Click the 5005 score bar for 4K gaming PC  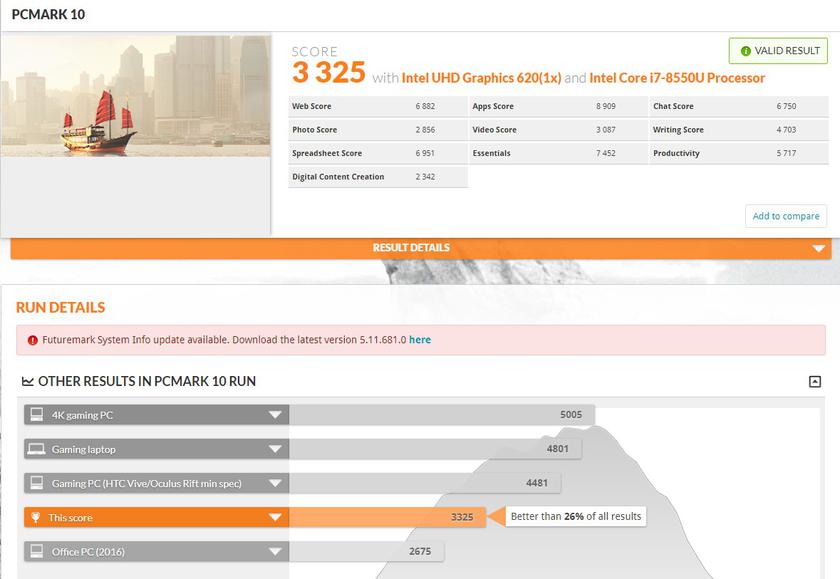point(442,415)
